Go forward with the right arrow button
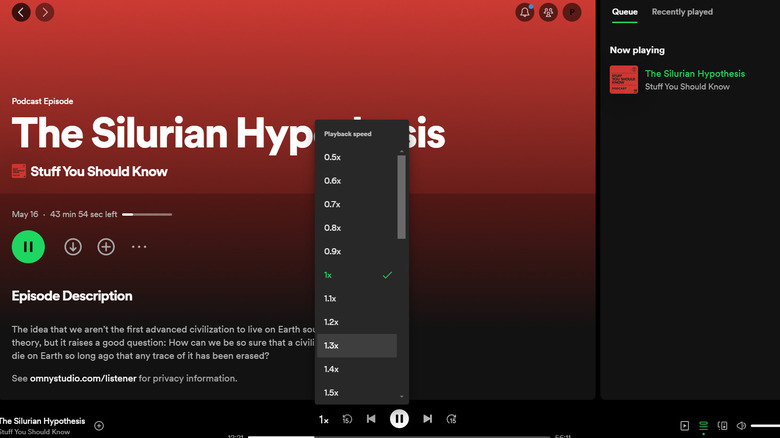The width and height of the screenshot is (780, 438). (44, 12)
